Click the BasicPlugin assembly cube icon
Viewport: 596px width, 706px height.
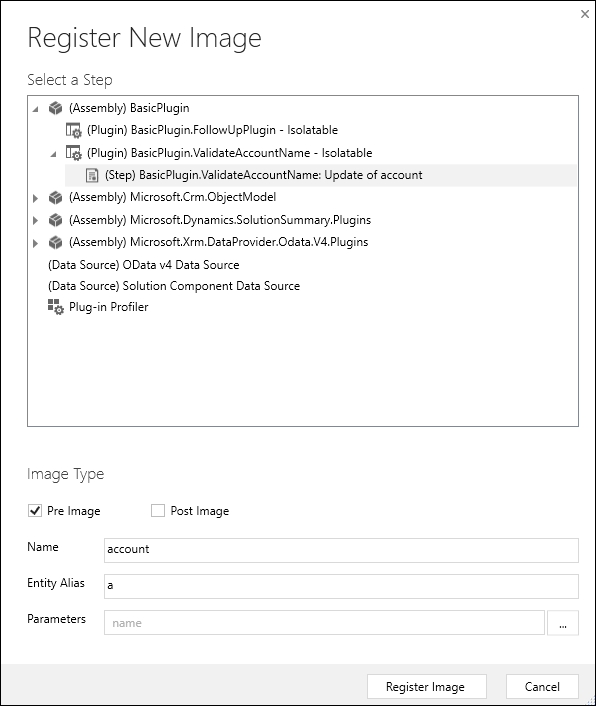55,108
